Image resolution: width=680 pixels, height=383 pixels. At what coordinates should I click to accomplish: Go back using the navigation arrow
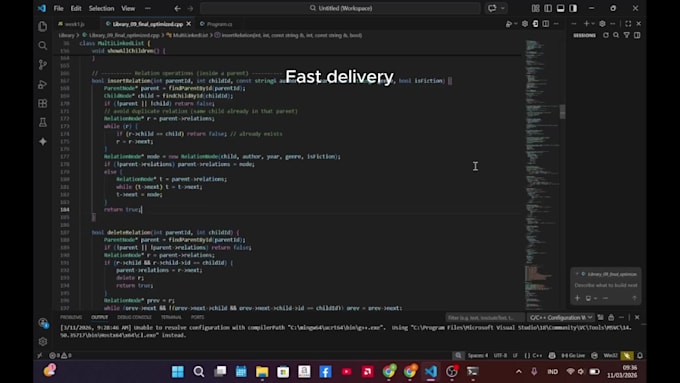coord(177,8)
